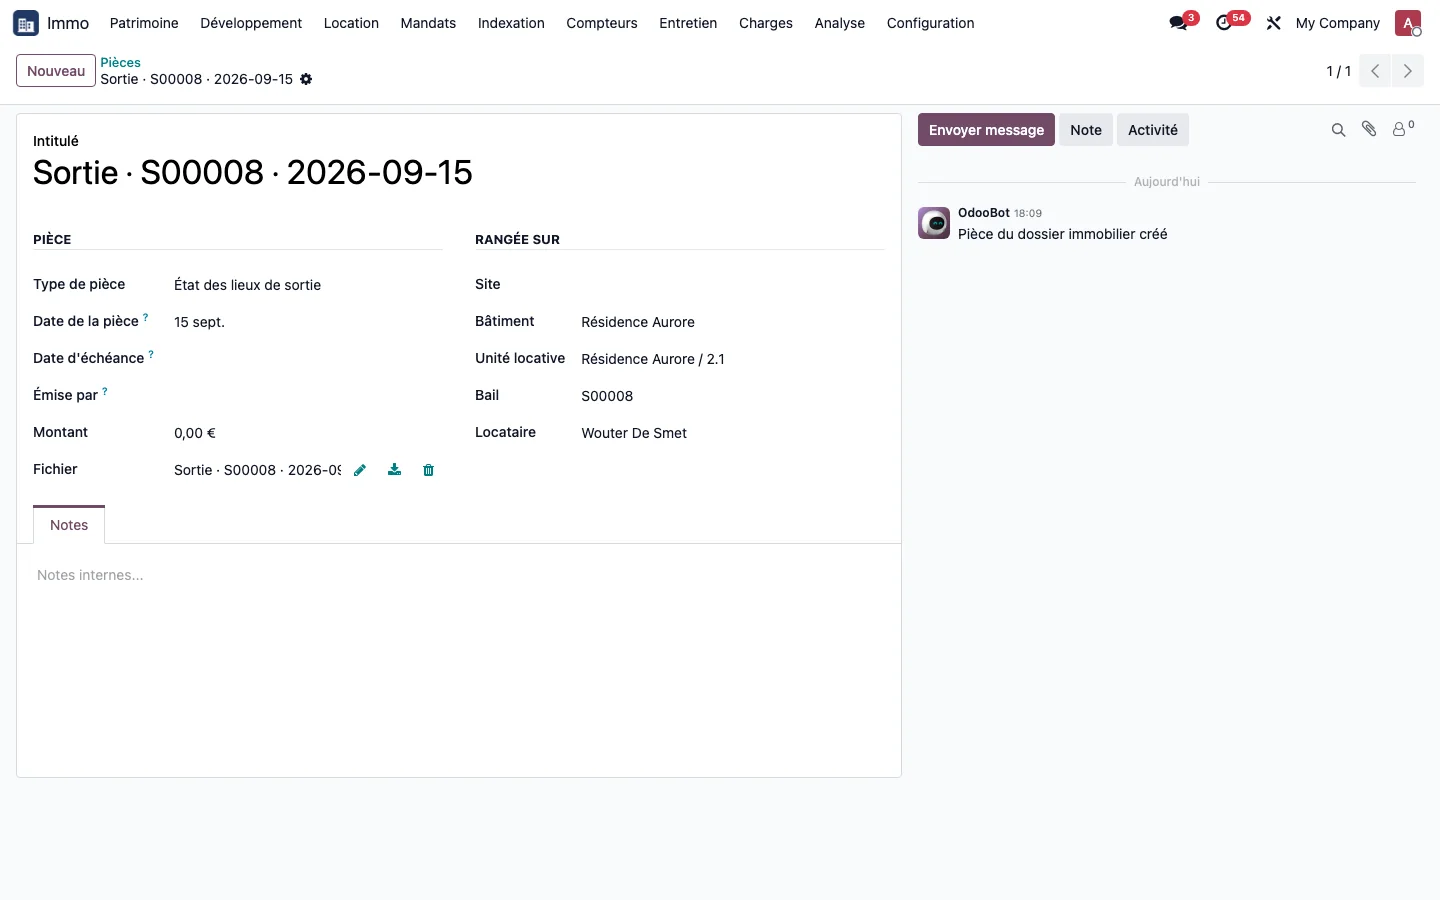
Task: Open the empty Site selection field
Action: pos(733,285)
